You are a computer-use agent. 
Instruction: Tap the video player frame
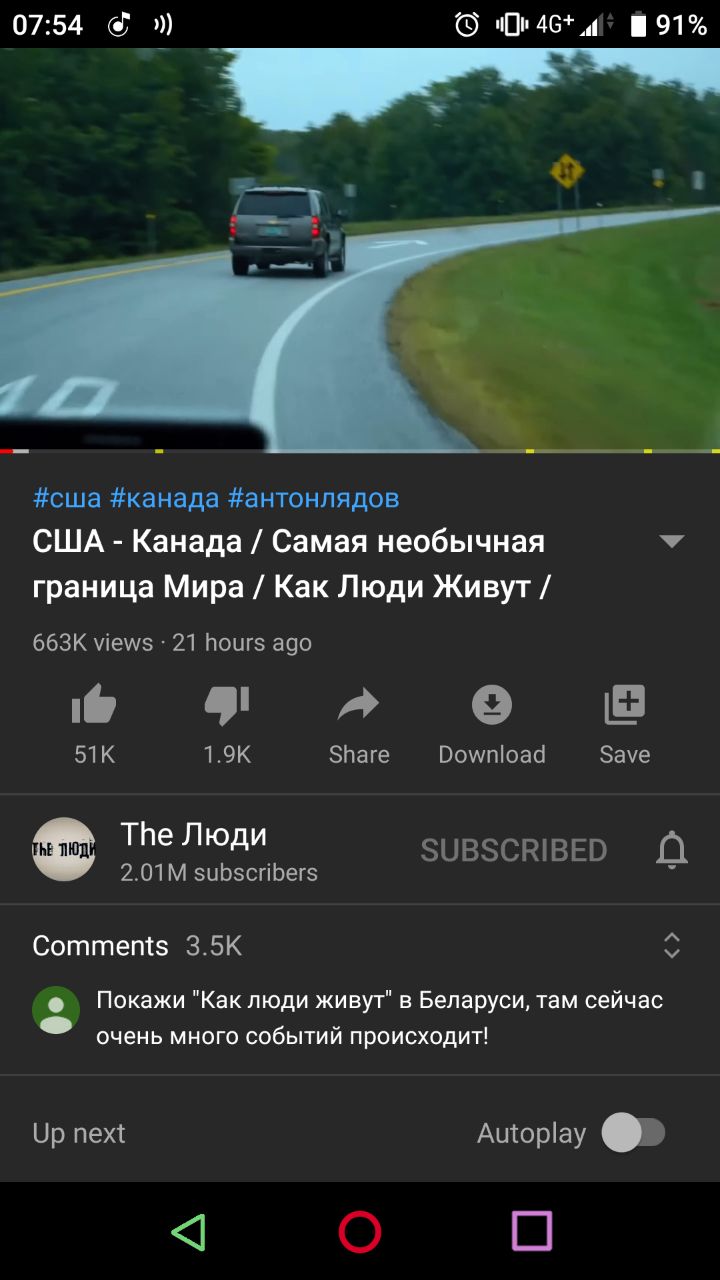click(x=360, y=250)
